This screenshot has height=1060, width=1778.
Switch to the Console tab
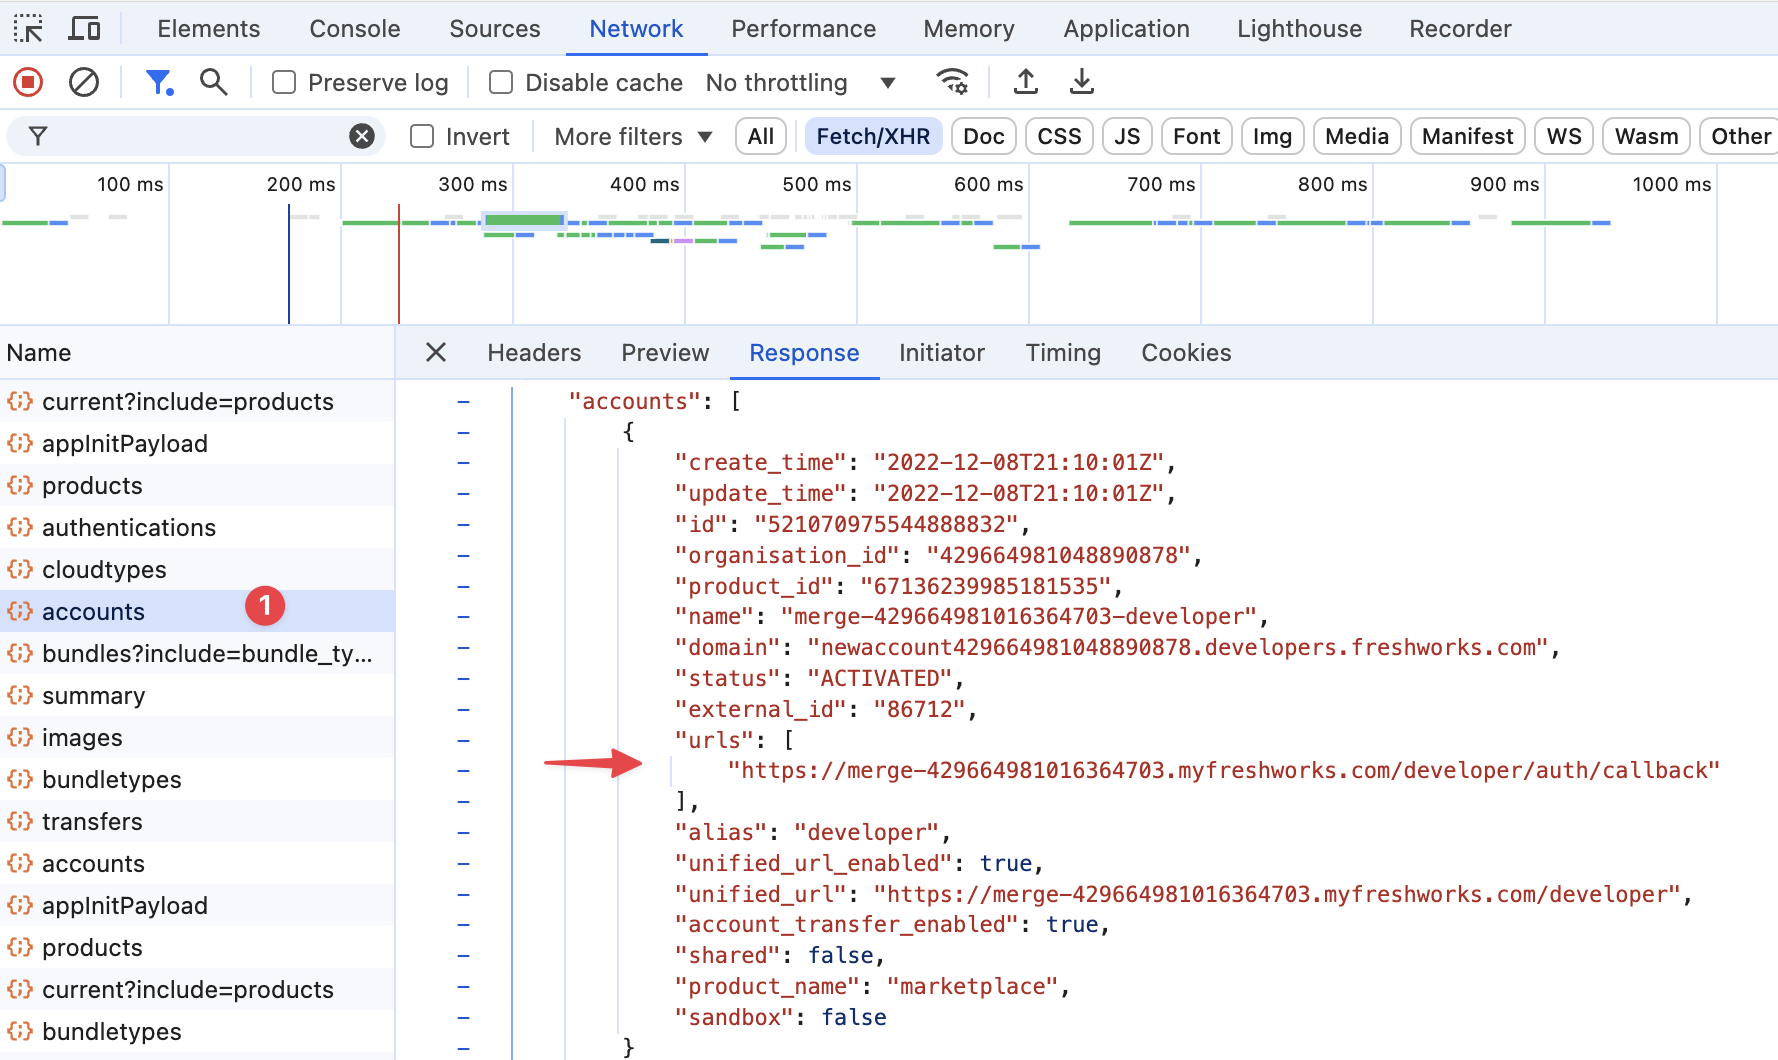[354, 29]
